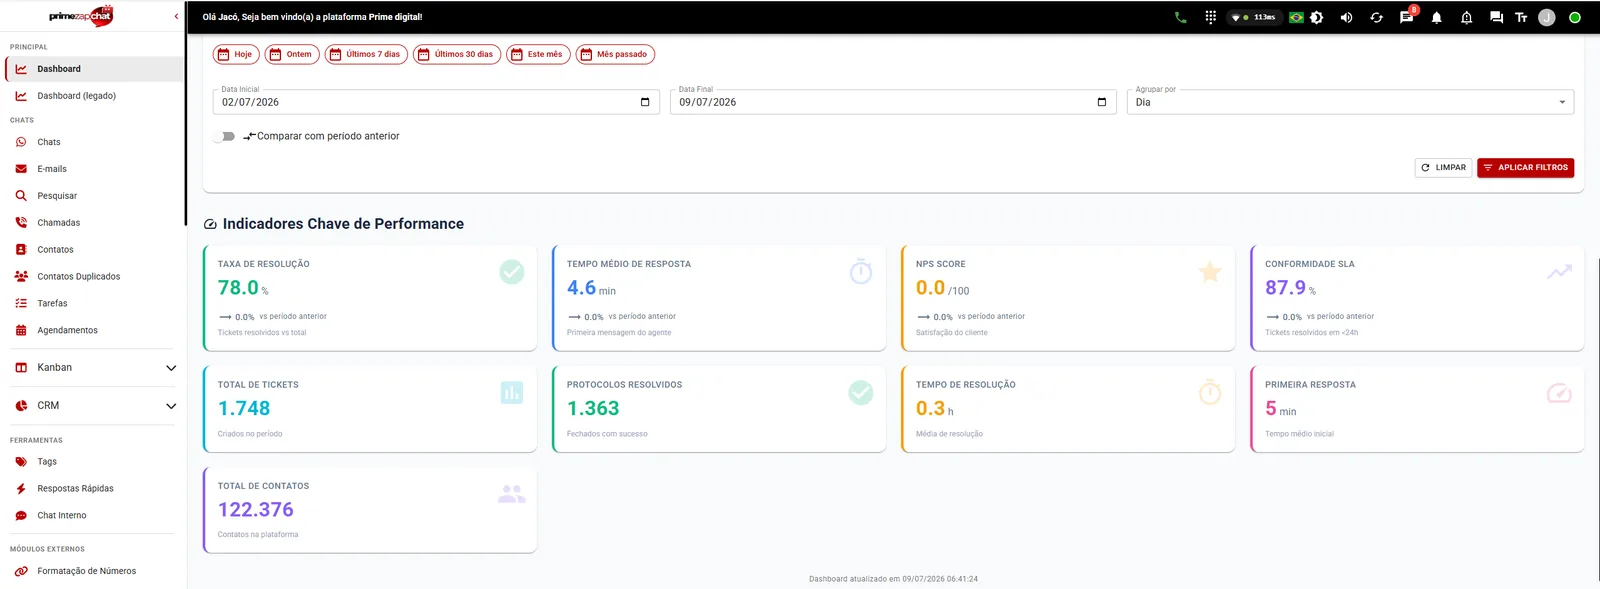Collapse the sidebar with the chevron arrow
This screenshot has width=1600, height=589.
177,16
